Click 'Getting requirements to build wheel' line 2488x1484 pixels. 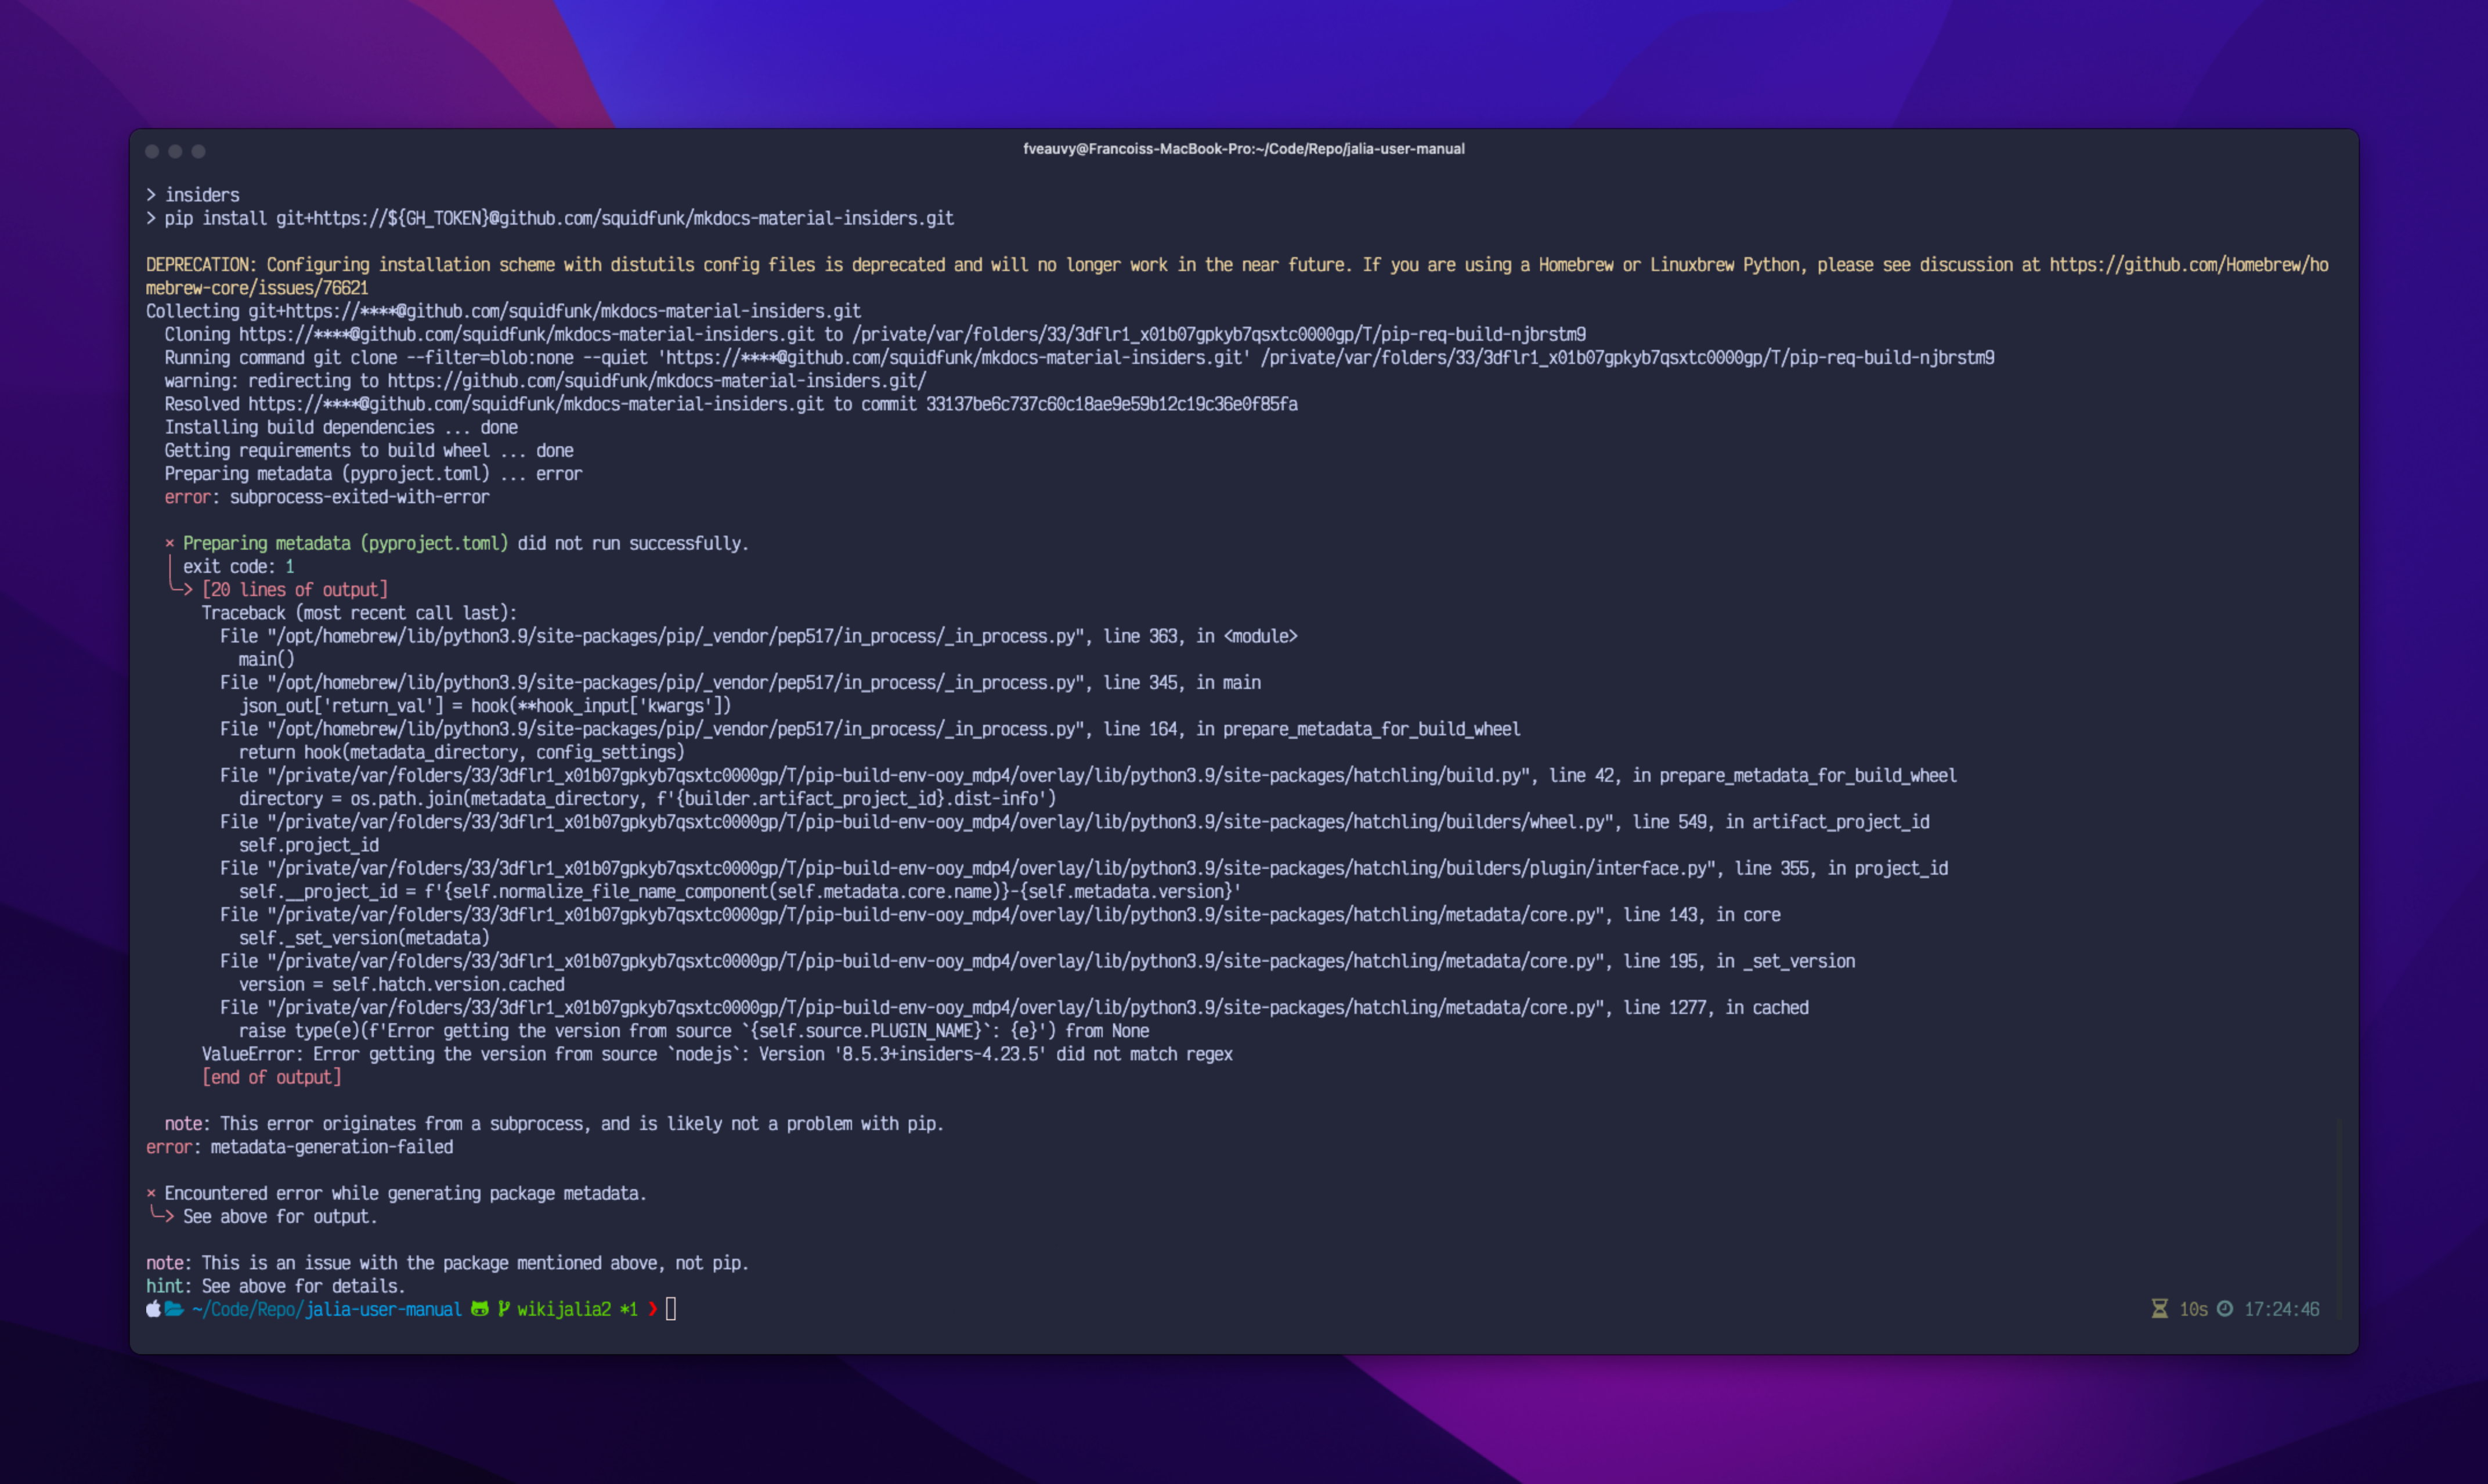click(369, 451)
